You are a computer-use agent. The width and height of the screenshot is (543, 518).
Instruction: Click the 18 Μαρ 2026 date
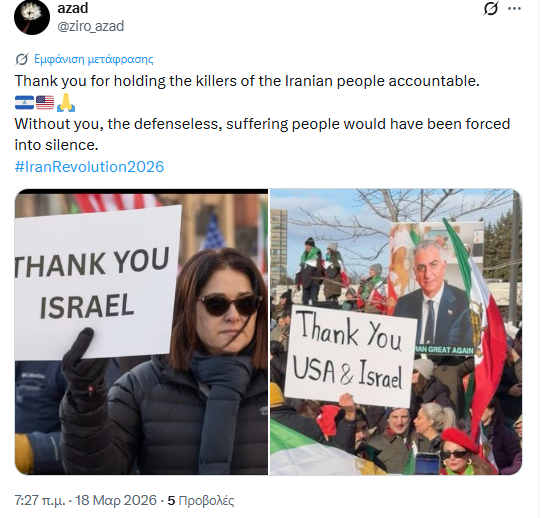point(116,500)
